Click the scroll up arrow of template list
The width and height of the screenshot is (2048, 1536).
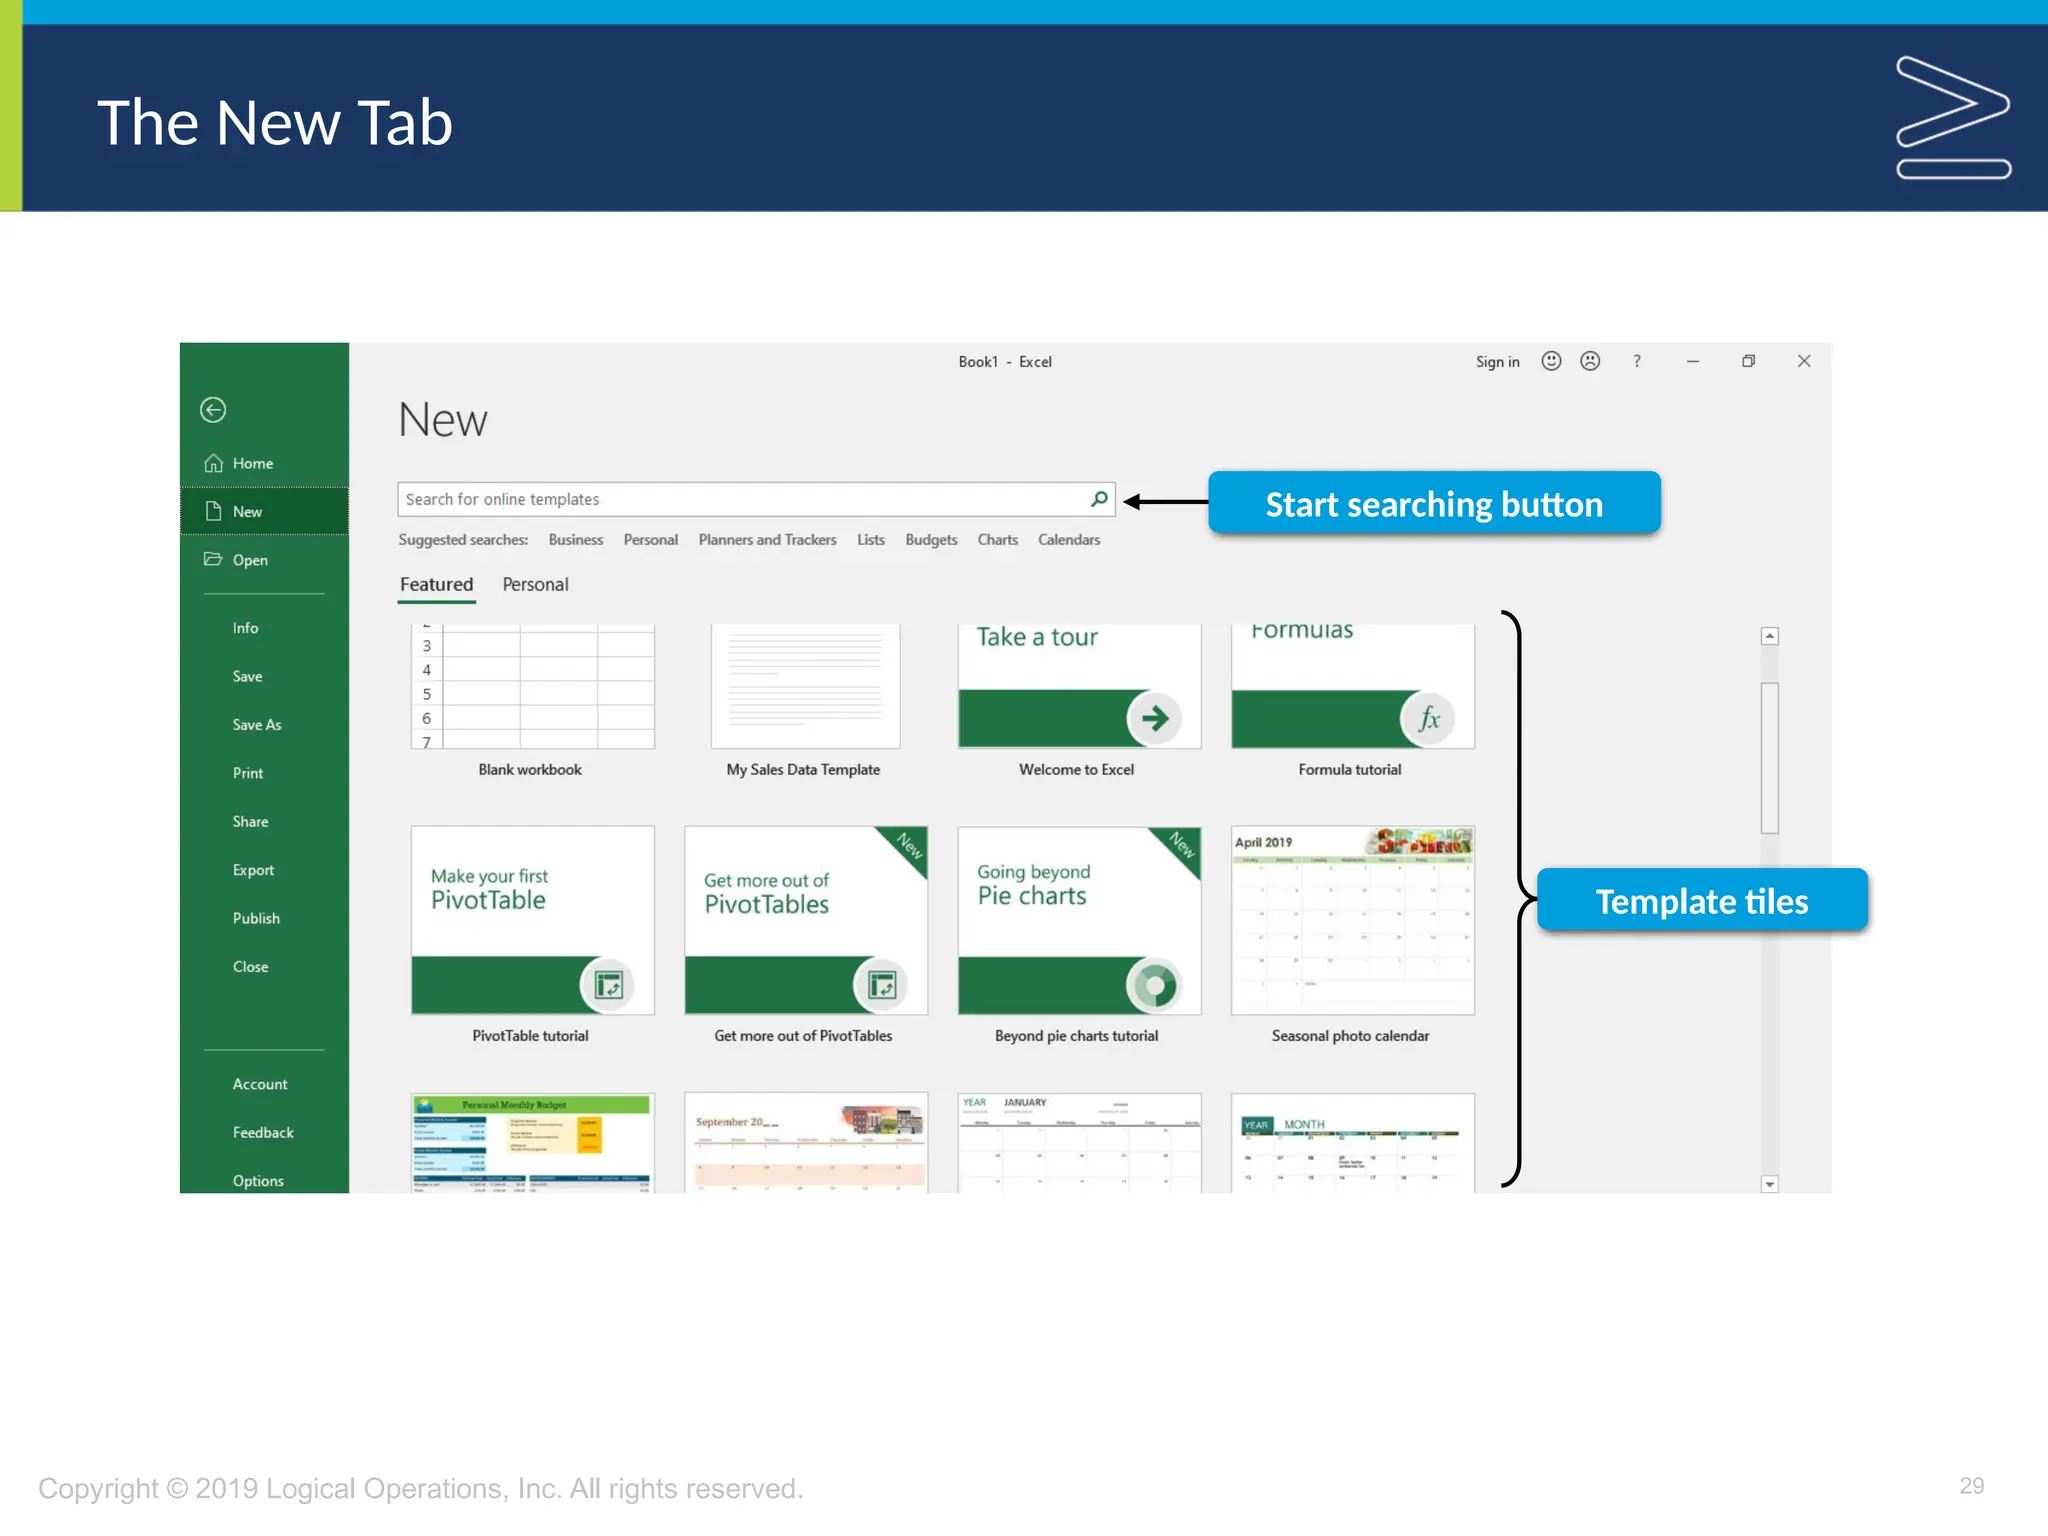click(1769, 636)
